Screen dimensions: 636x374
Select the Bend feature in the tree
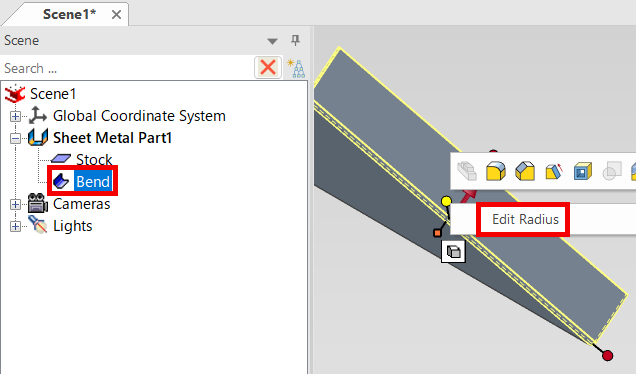click(x=93, y=181)
